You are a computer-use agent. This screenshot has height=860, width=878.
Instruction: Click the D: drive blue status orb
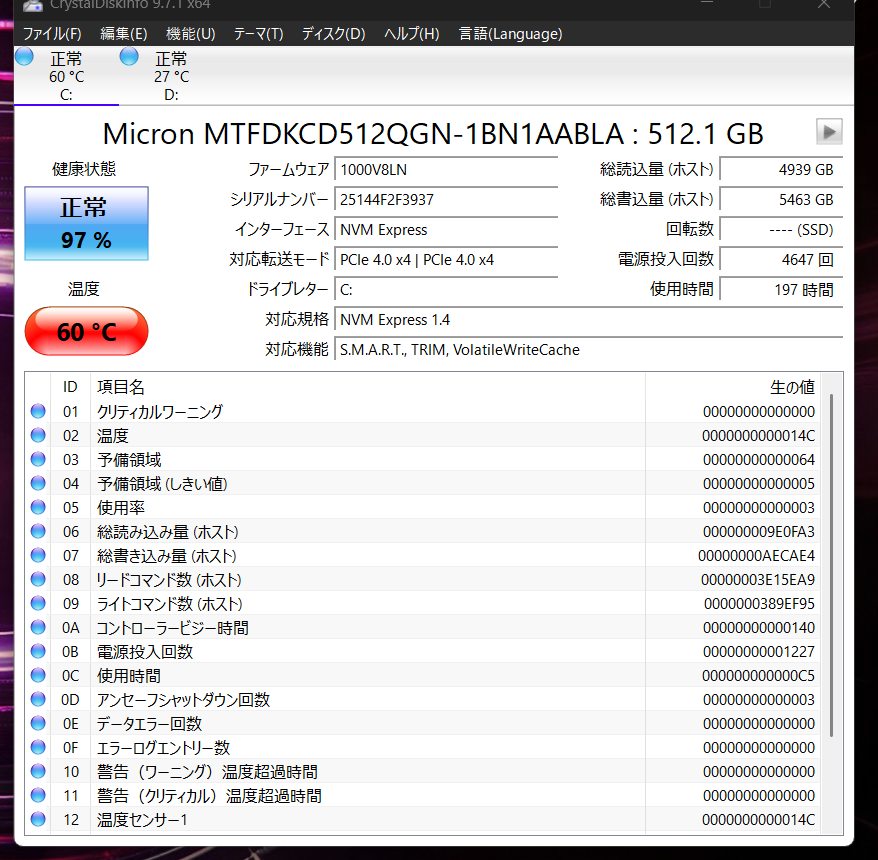click(x=129, y=56)
